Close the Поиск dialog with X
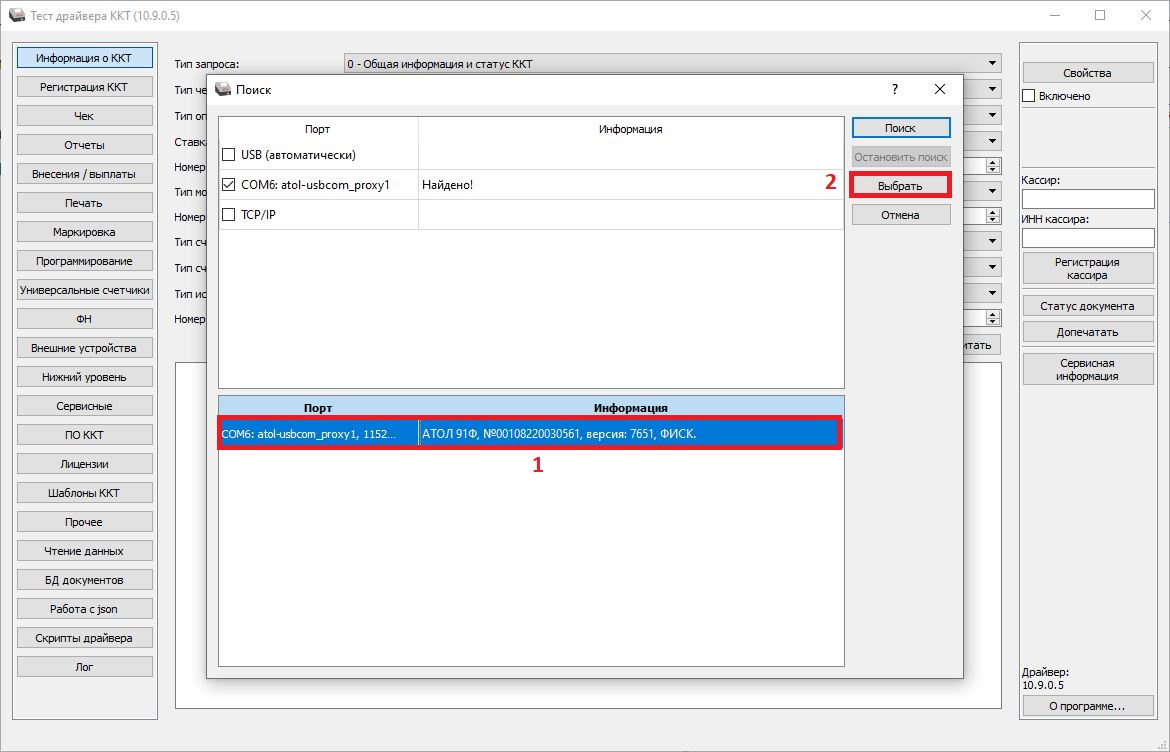 coord(939,89)
